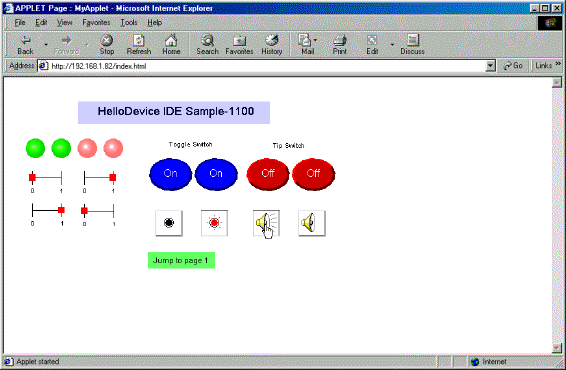566x370 pixels.
Task: Click the Discuss toolbar icon
Action: click(412, 44)
